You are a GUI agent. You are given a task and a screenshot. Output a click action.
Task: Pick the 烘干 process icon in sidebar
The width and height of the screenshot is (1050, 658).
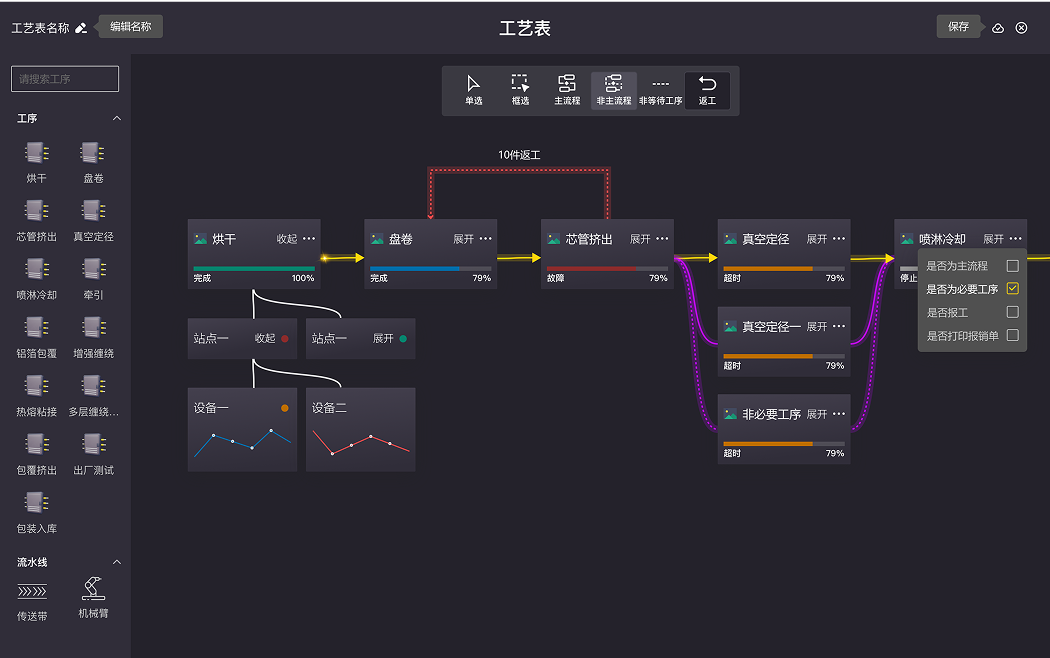tap(37, 153)
